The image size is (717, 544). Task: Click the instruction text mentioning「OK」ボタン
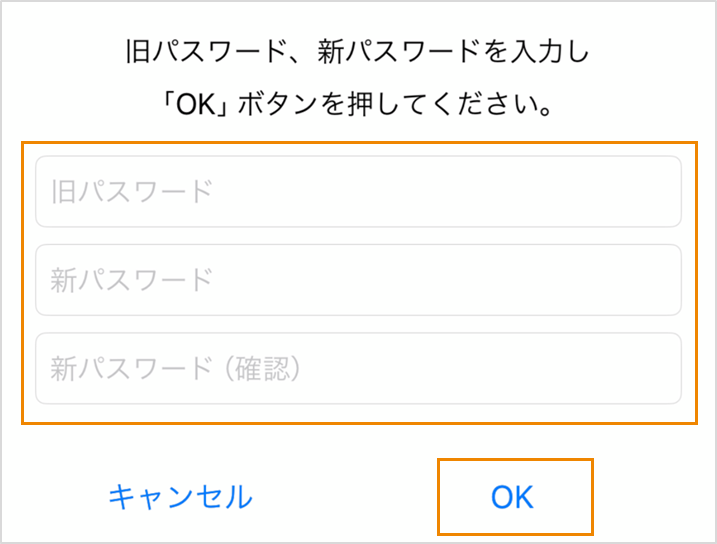[x=358, y=104]
